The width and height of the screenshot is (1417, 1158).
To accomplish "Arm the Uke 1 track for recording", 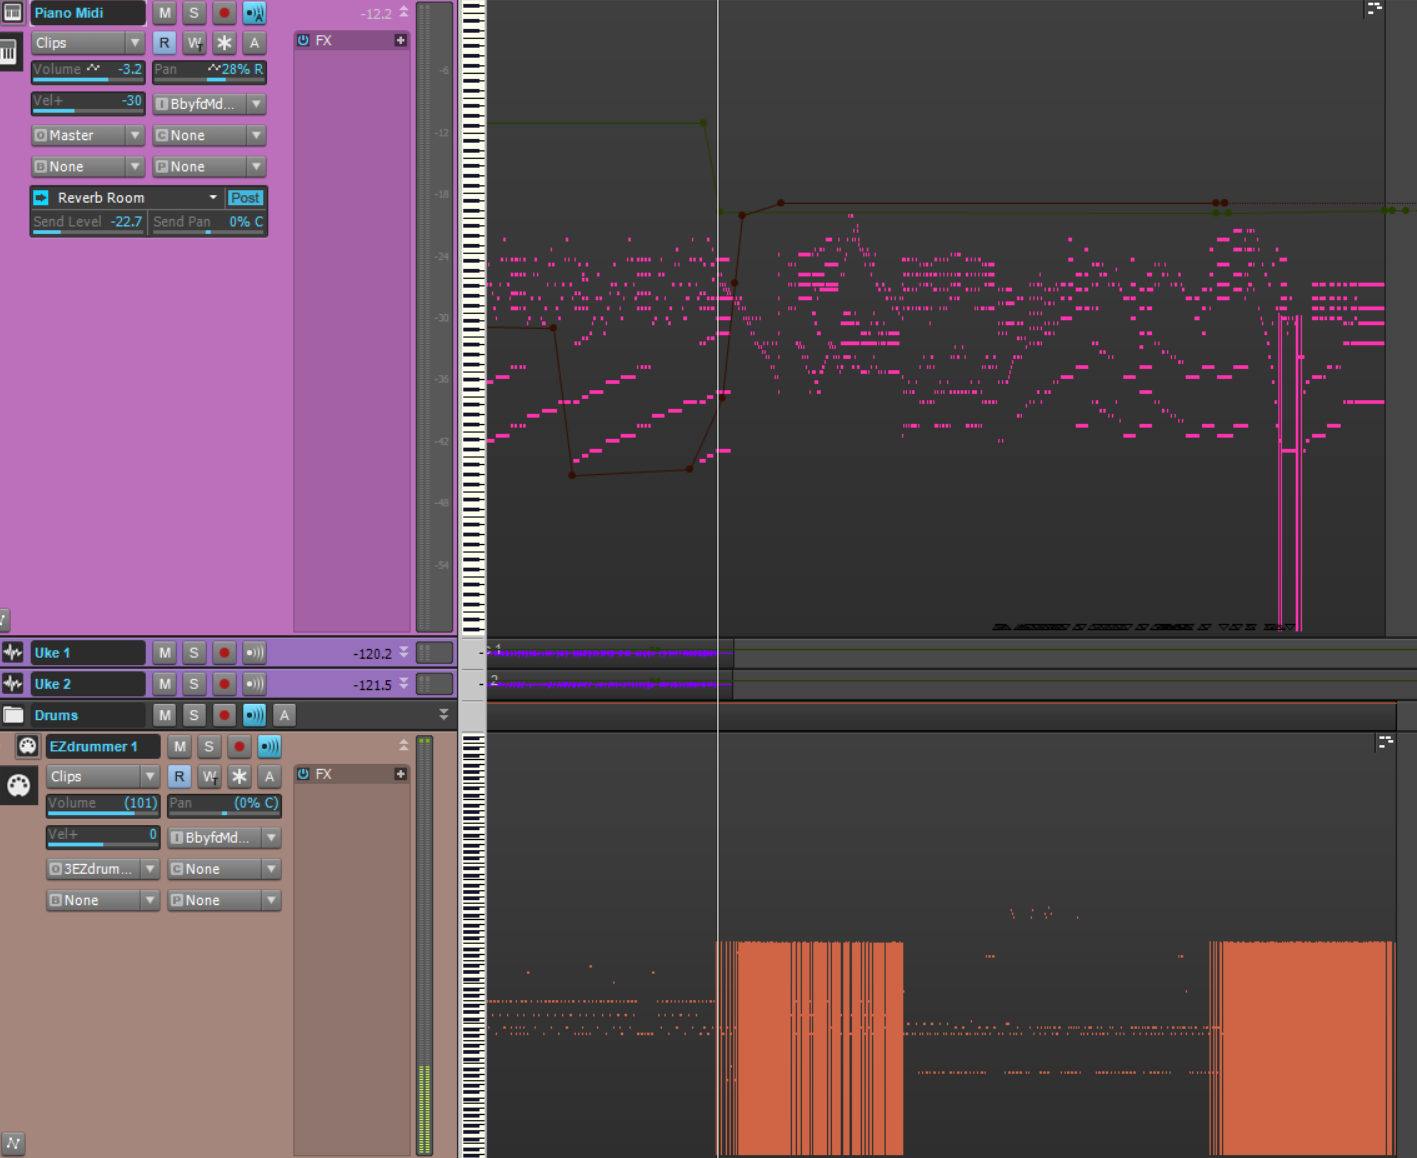I will (x=224, y=653).
